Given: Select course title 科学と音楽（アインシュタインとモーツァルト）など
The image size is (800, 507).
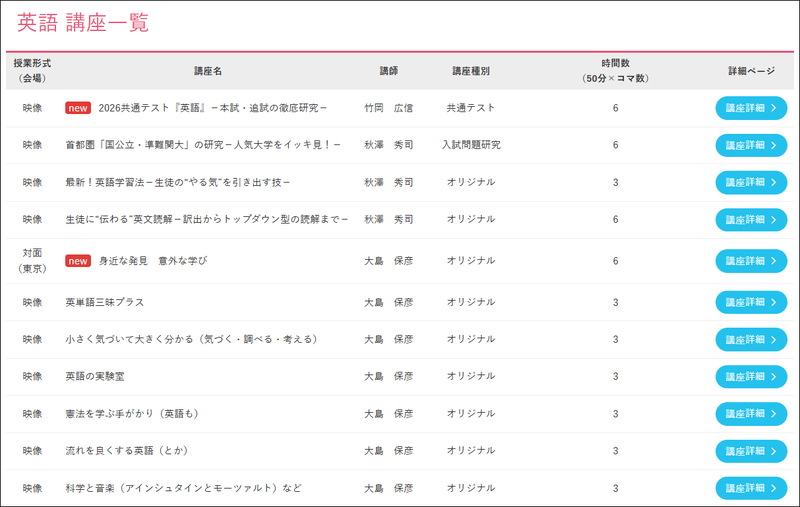Looking at the screenshot, I should (184, 489).
